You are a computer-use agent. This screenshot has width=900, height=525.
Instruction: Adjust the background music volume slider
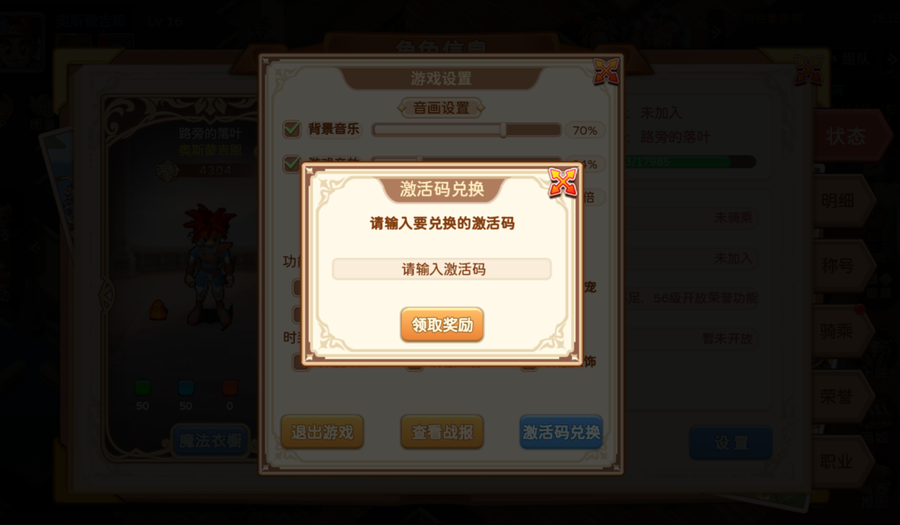[466, 130]
